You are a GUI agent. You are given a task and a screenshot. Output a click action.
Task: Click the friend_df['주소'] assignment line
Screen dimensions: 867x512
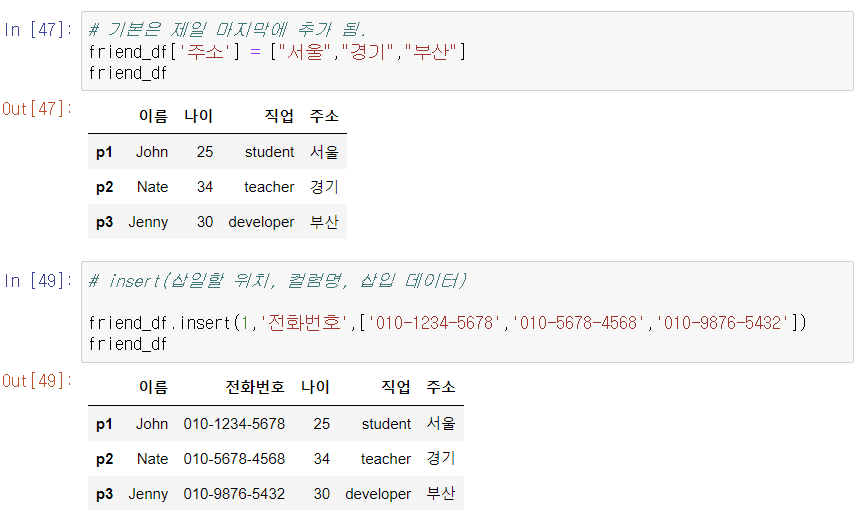[277, 51]
